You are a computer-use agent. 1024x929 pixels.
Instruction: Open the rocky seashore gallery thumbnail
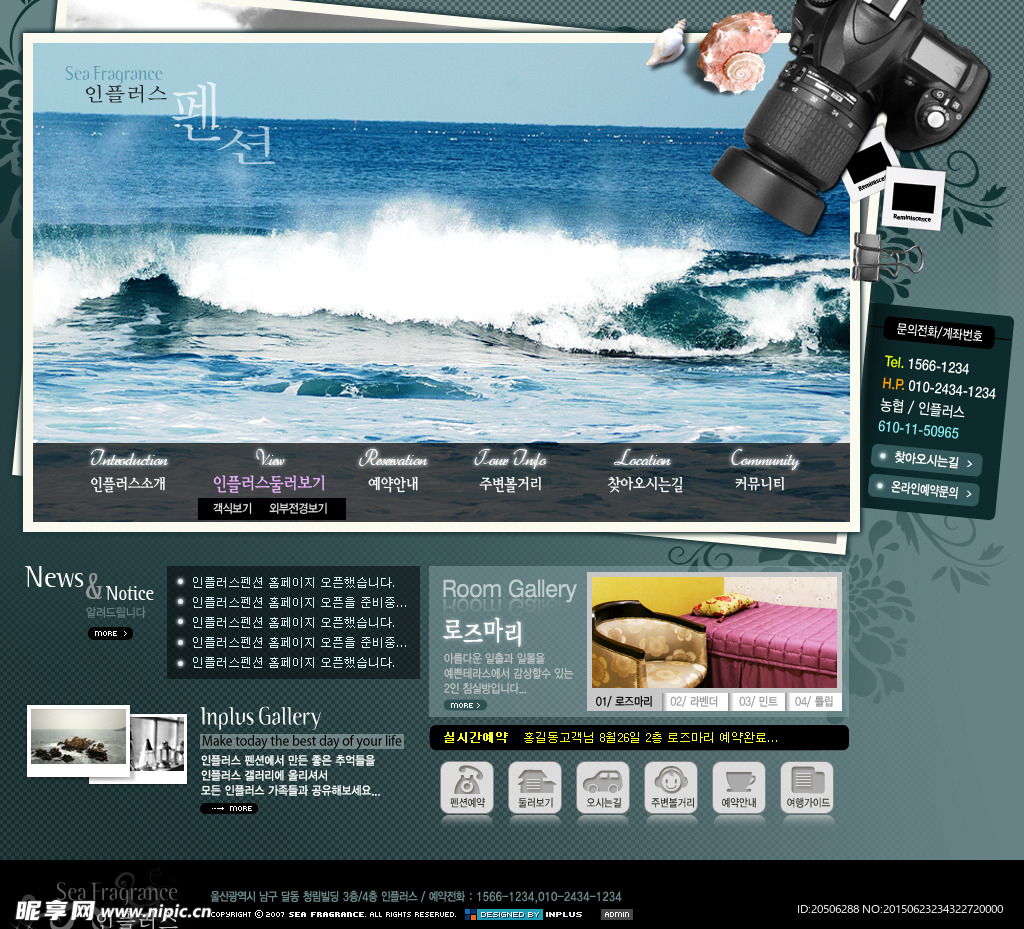pos(78,739)
